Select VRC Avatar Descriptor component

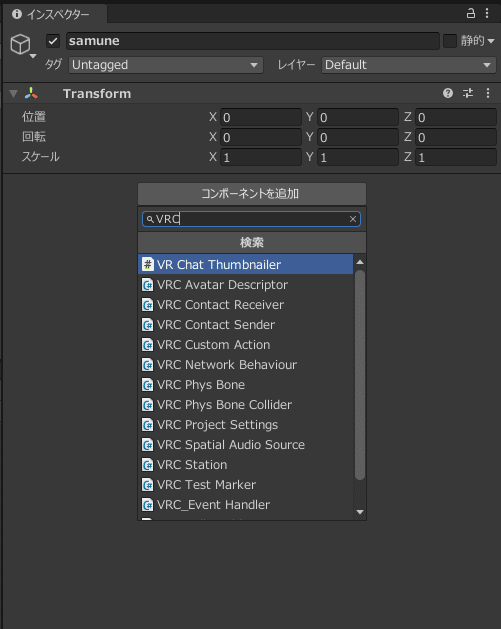click(245, 285)
